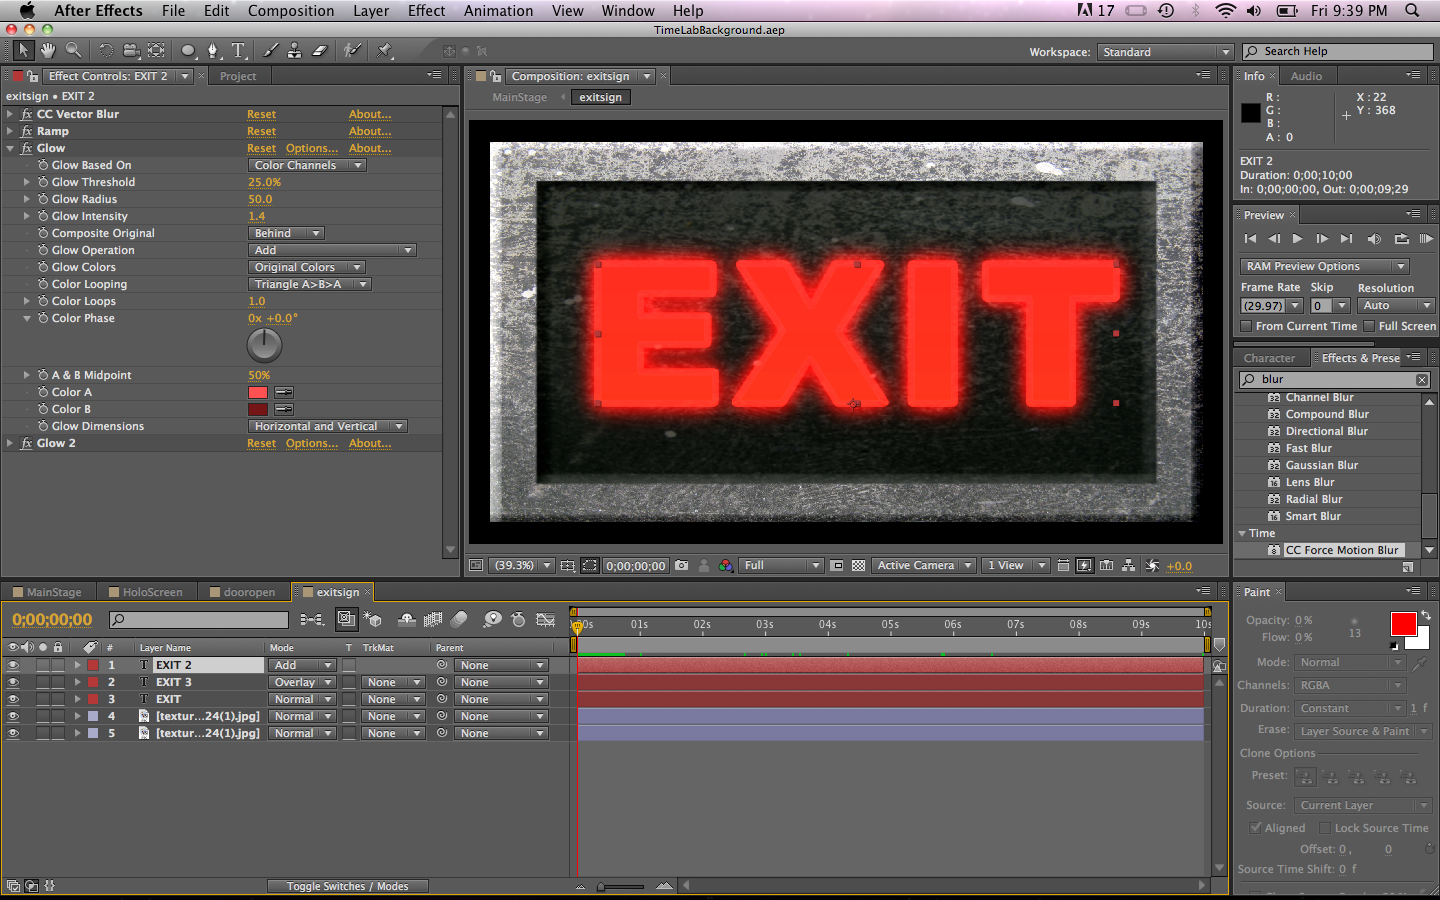Open the Glow Colors dropdown
Image resolution: width=1440 pixels, height=900 pixels.
pyautogui.click(x=307, y=267)
